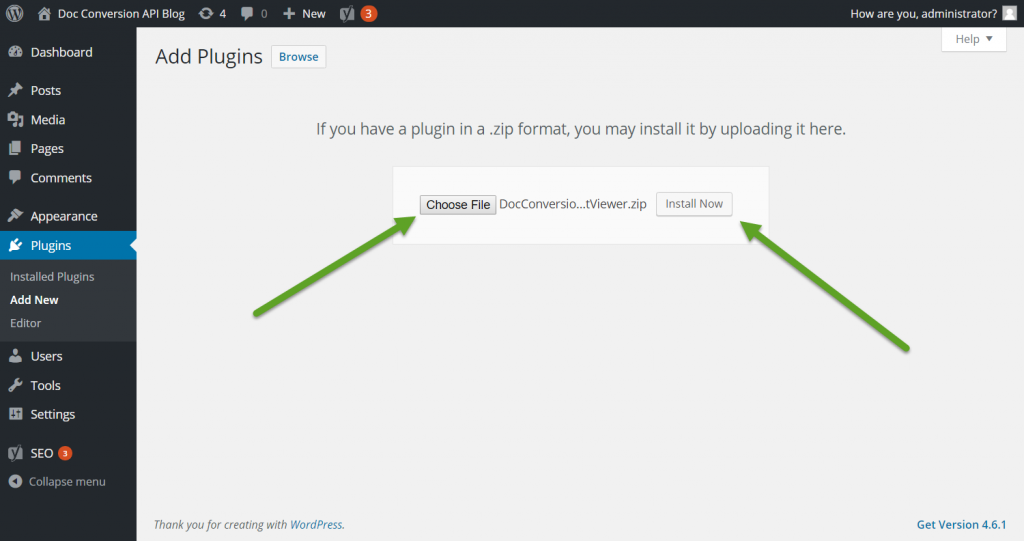The image size is (1024, 541).
Task: Go to Installed Plugins submenu
Action: 52,276
